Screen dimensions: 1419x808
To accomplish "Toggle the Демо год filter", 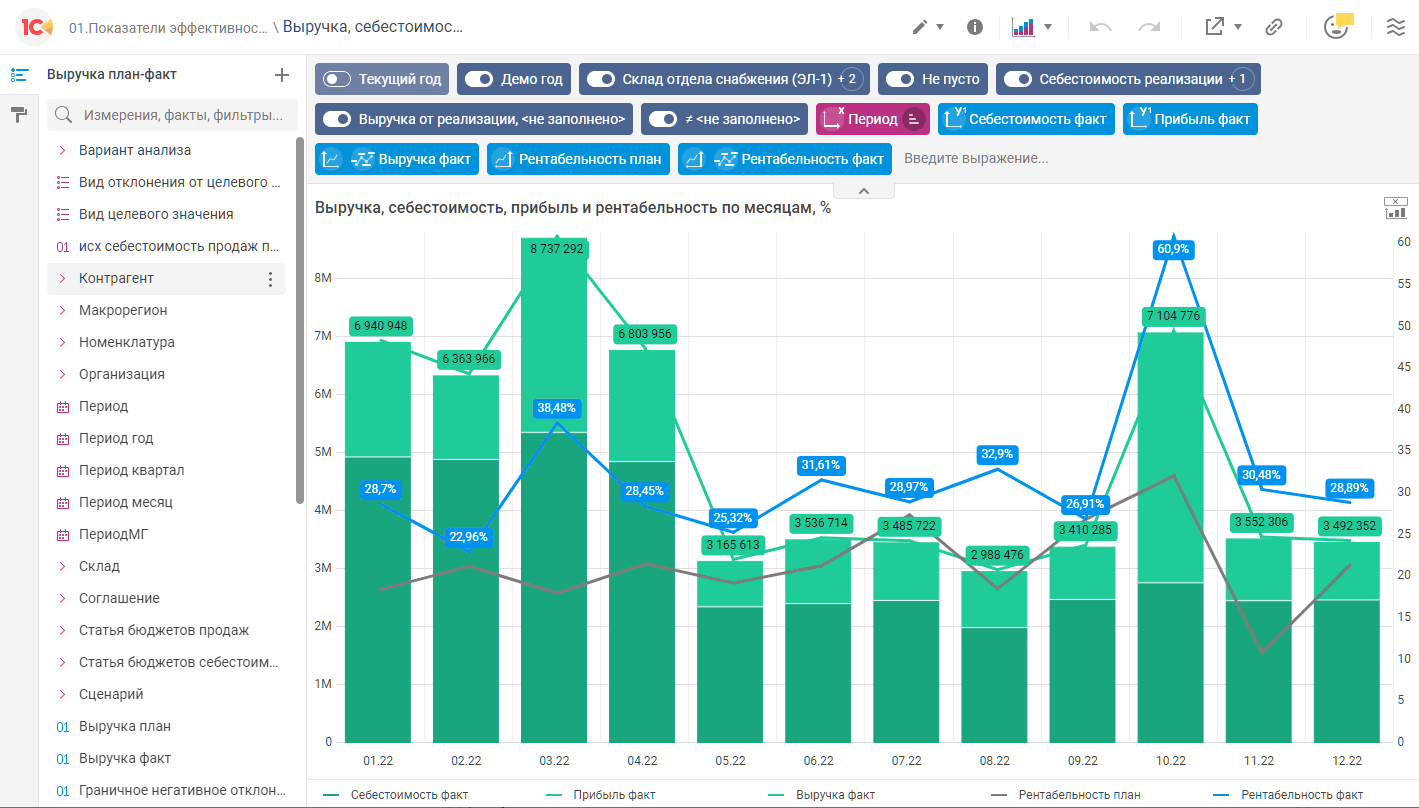I will 480,79.
